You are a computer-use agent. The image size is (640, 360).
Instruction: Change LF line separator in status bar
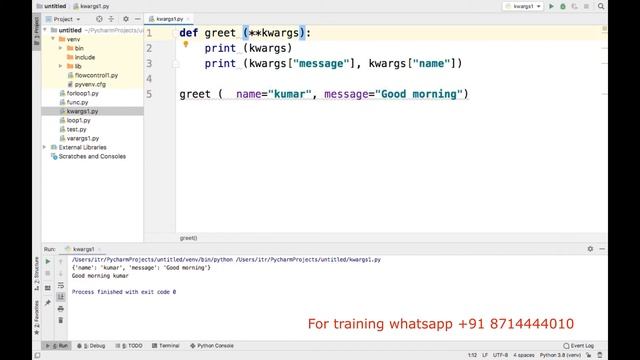(485, 355)
